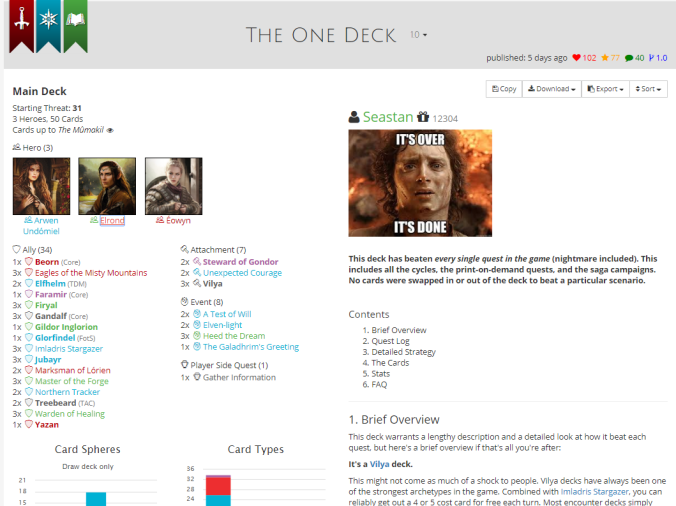Open Imladris Stargazer in the ally list
This screenshot has height=506, width=676.
(69, 349)
